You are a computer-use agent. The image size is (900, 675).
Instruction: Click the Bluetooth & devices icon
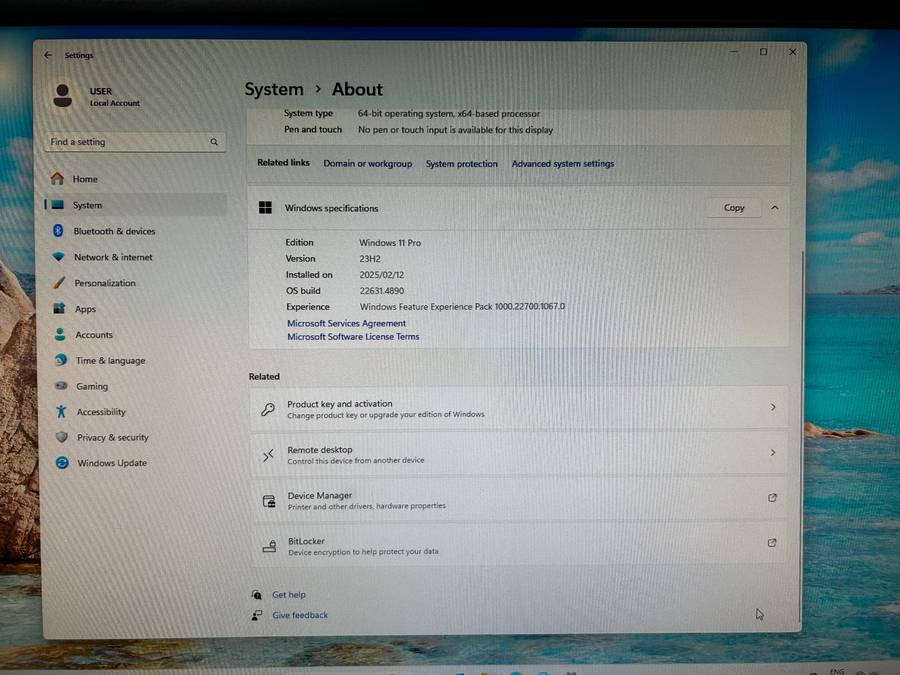[58, 231]
